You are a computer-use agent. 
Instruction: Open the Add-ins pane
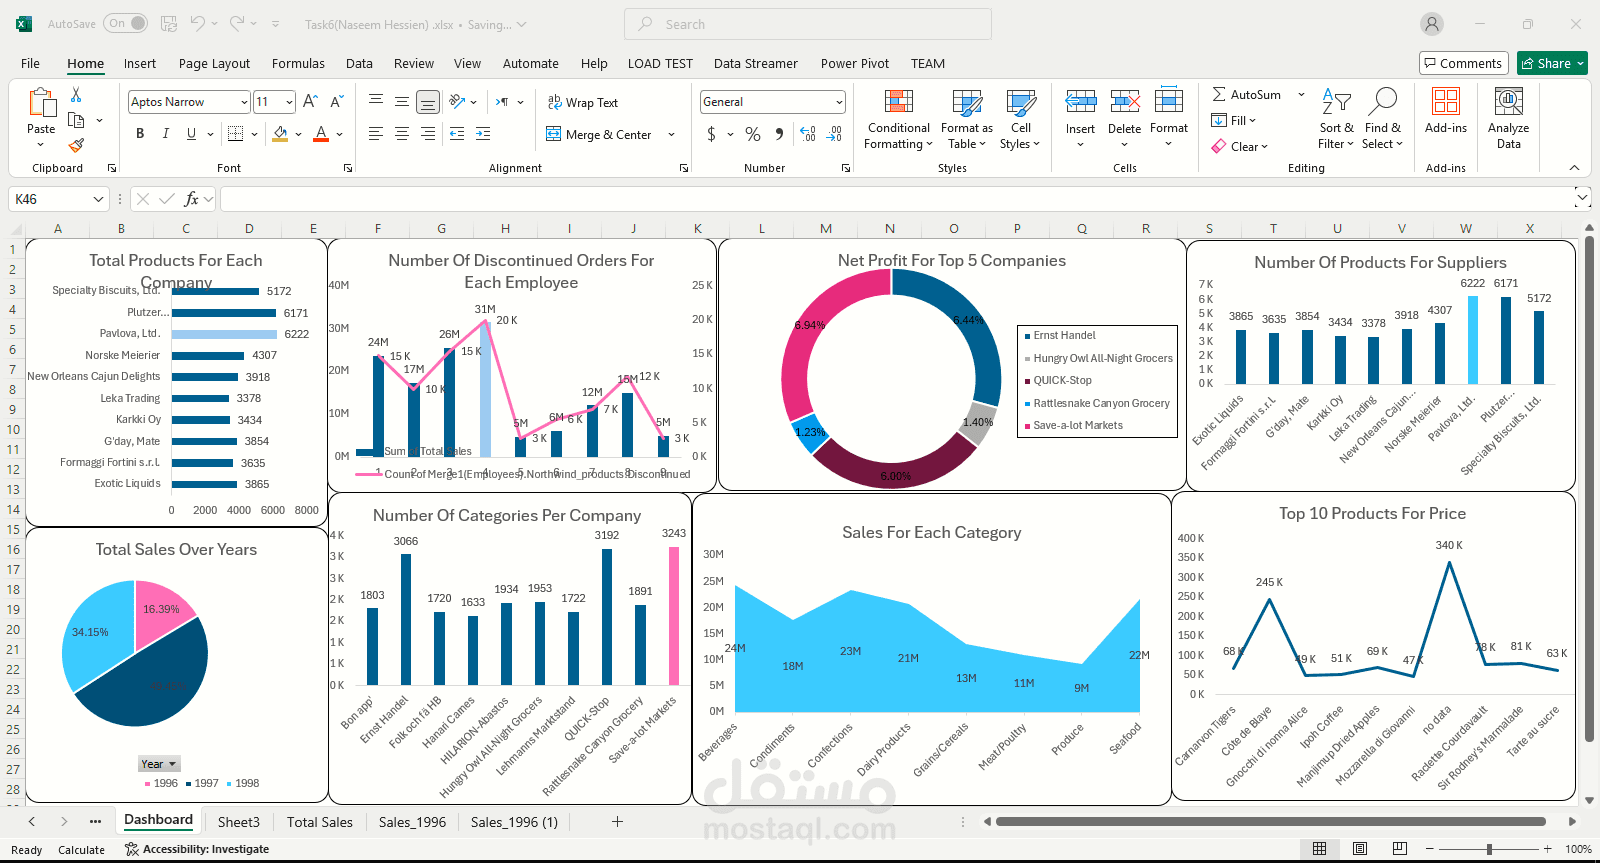[1446, 111]
